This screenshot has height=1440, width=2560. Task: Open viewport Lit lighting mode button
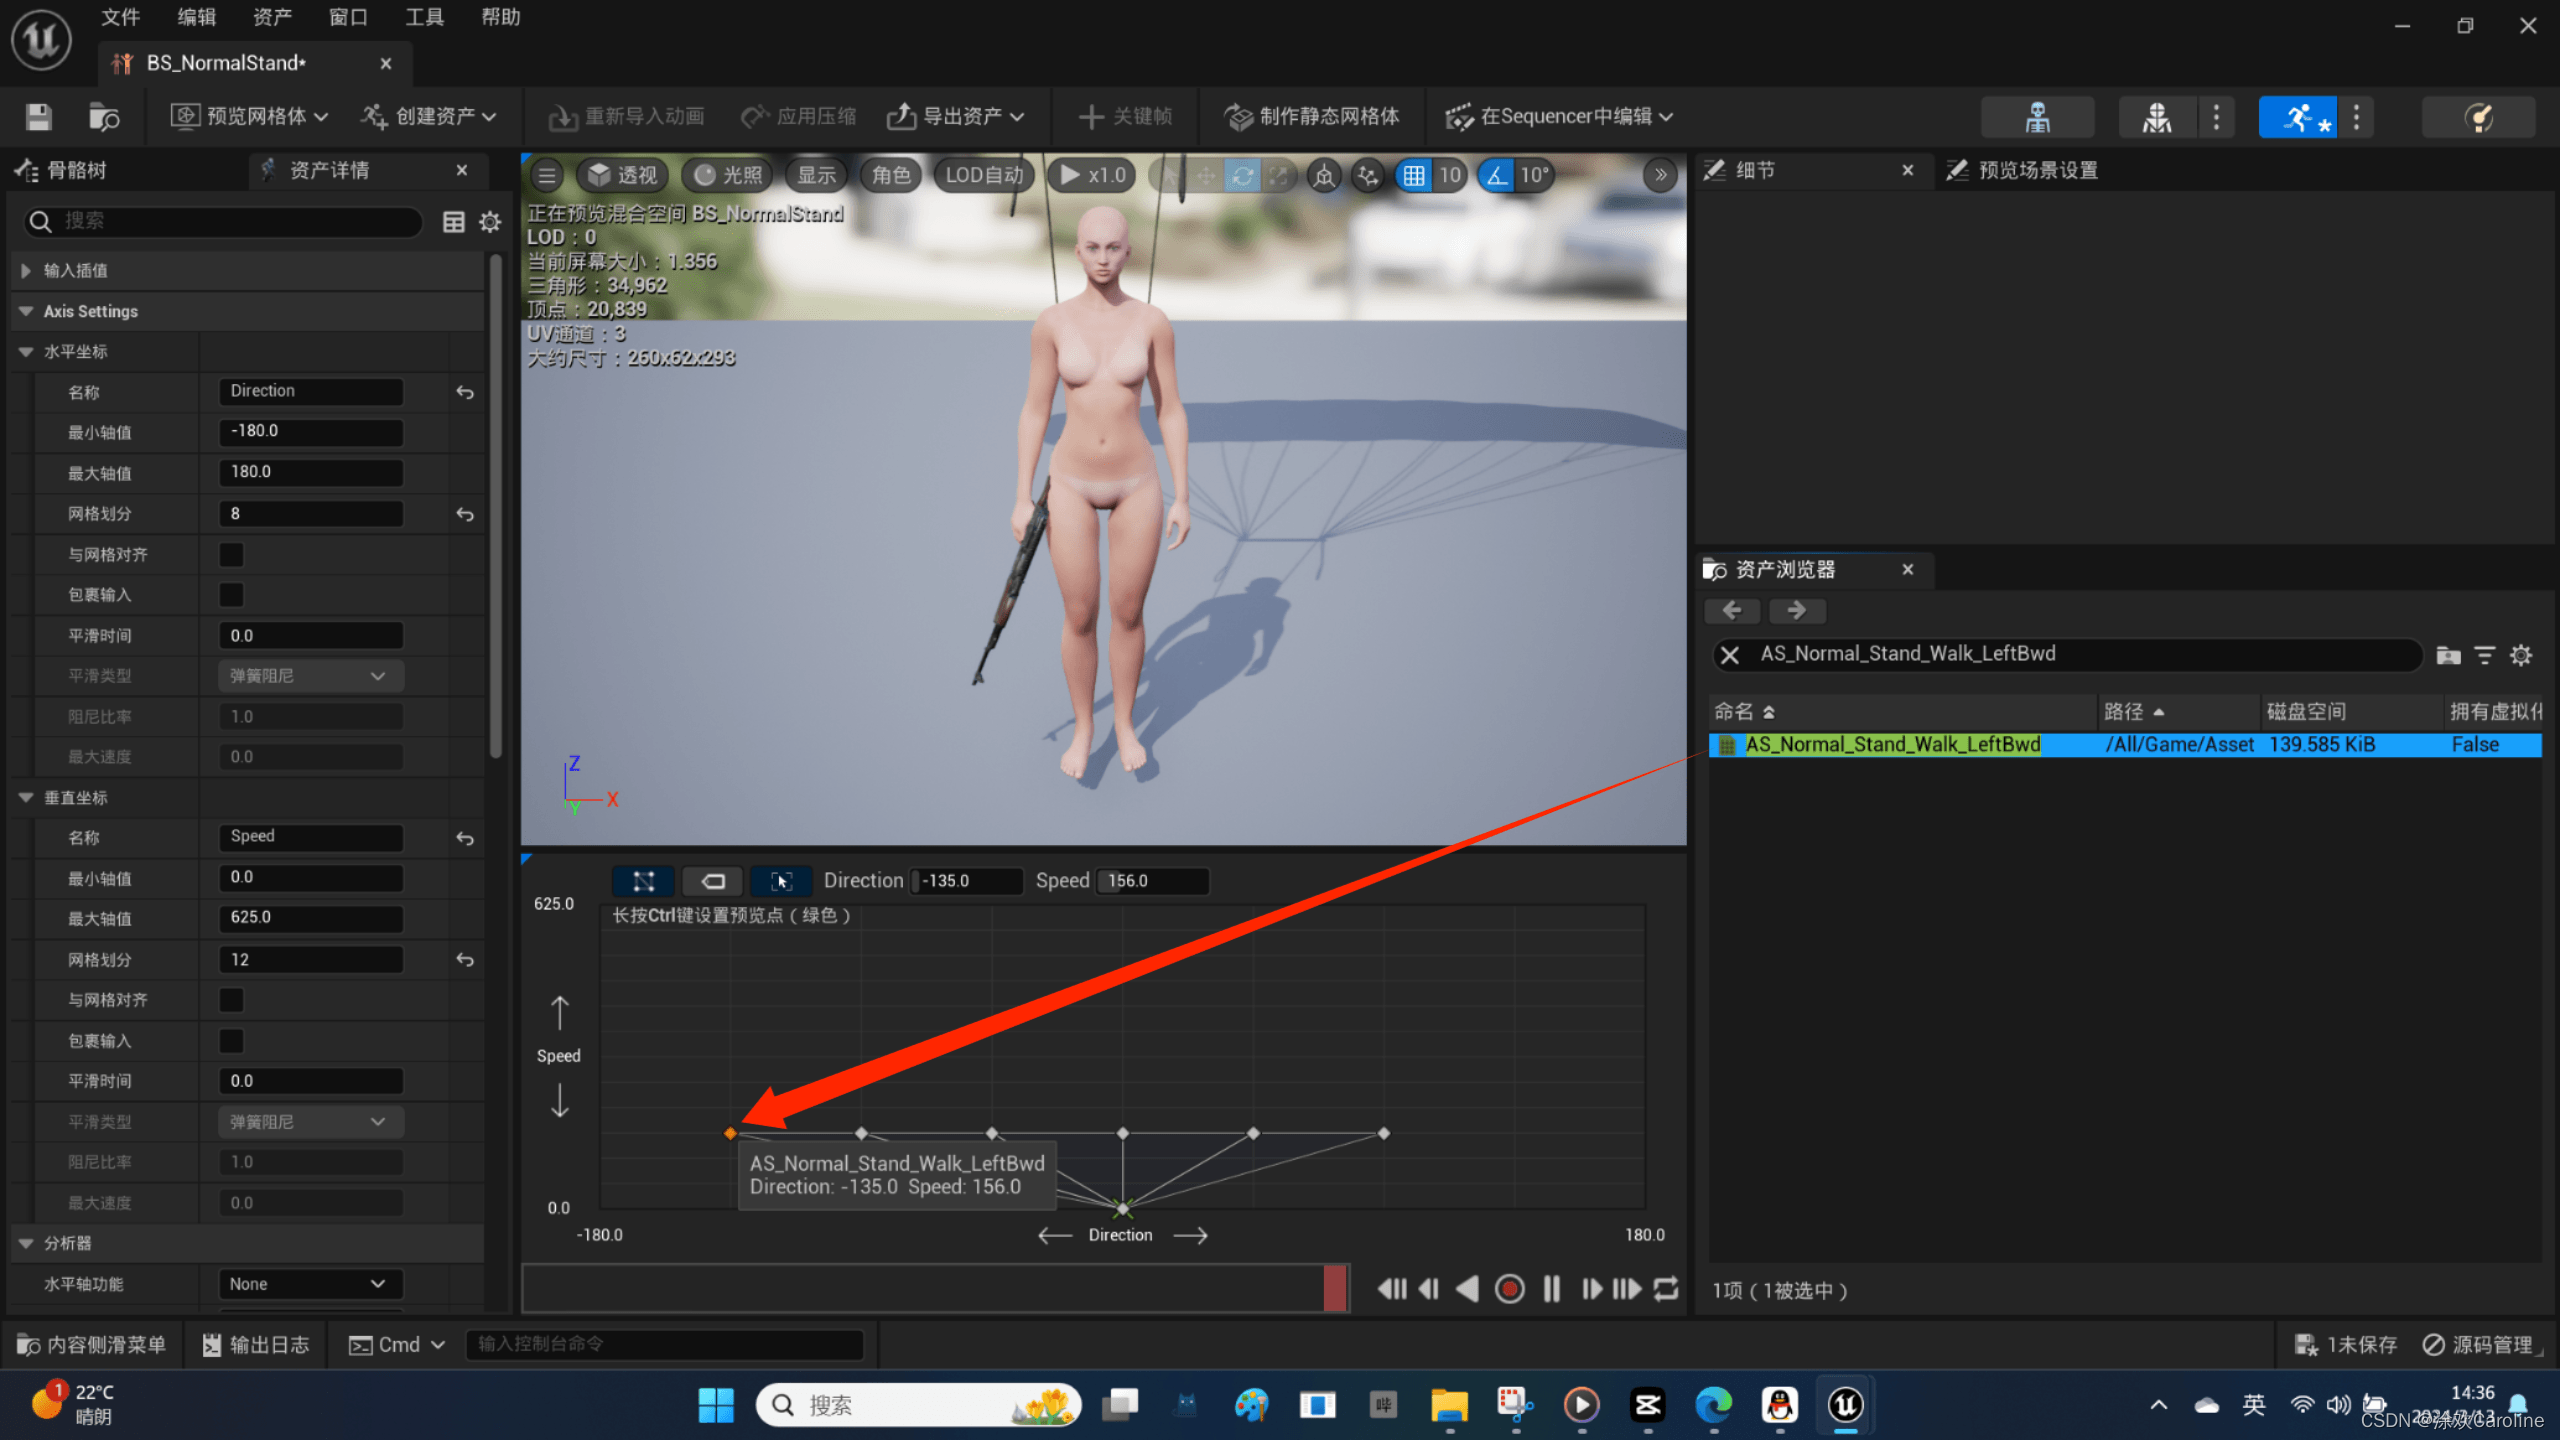(728, 176)
